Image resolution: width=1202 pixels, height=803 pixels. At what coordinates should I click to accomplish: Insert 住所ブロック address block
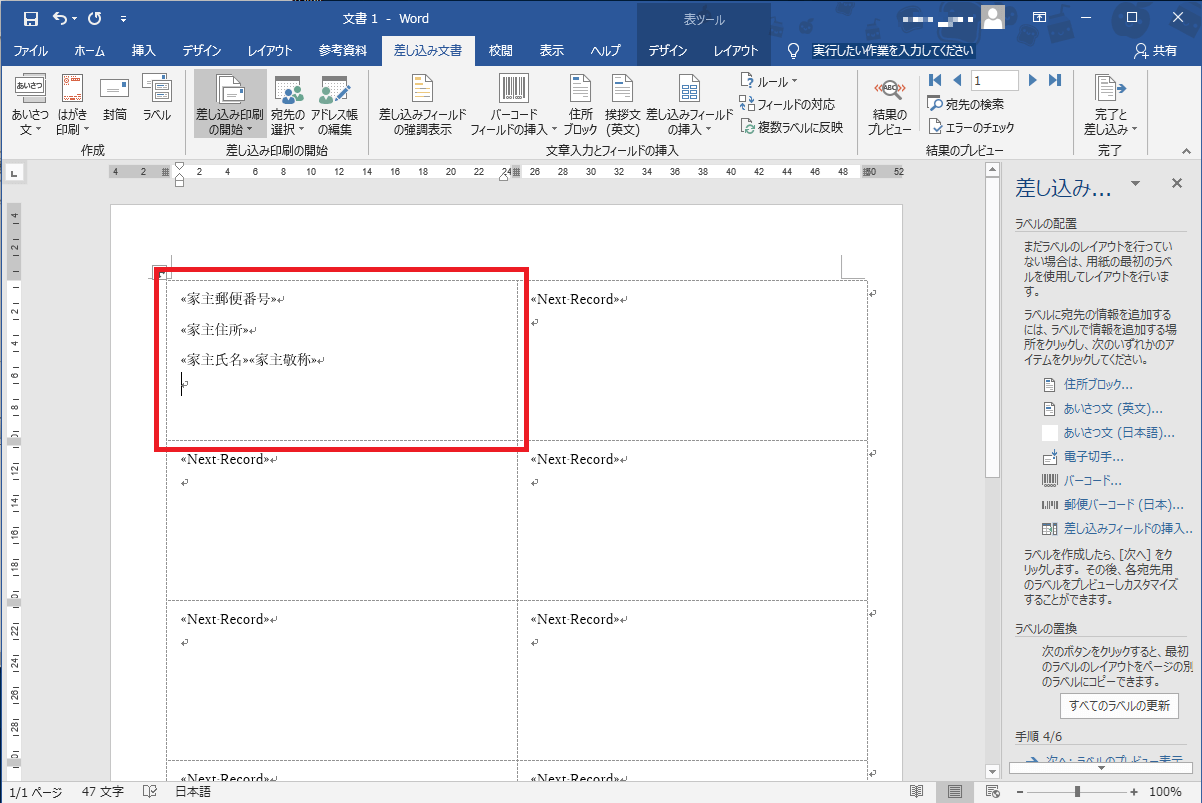pos(580,106)
